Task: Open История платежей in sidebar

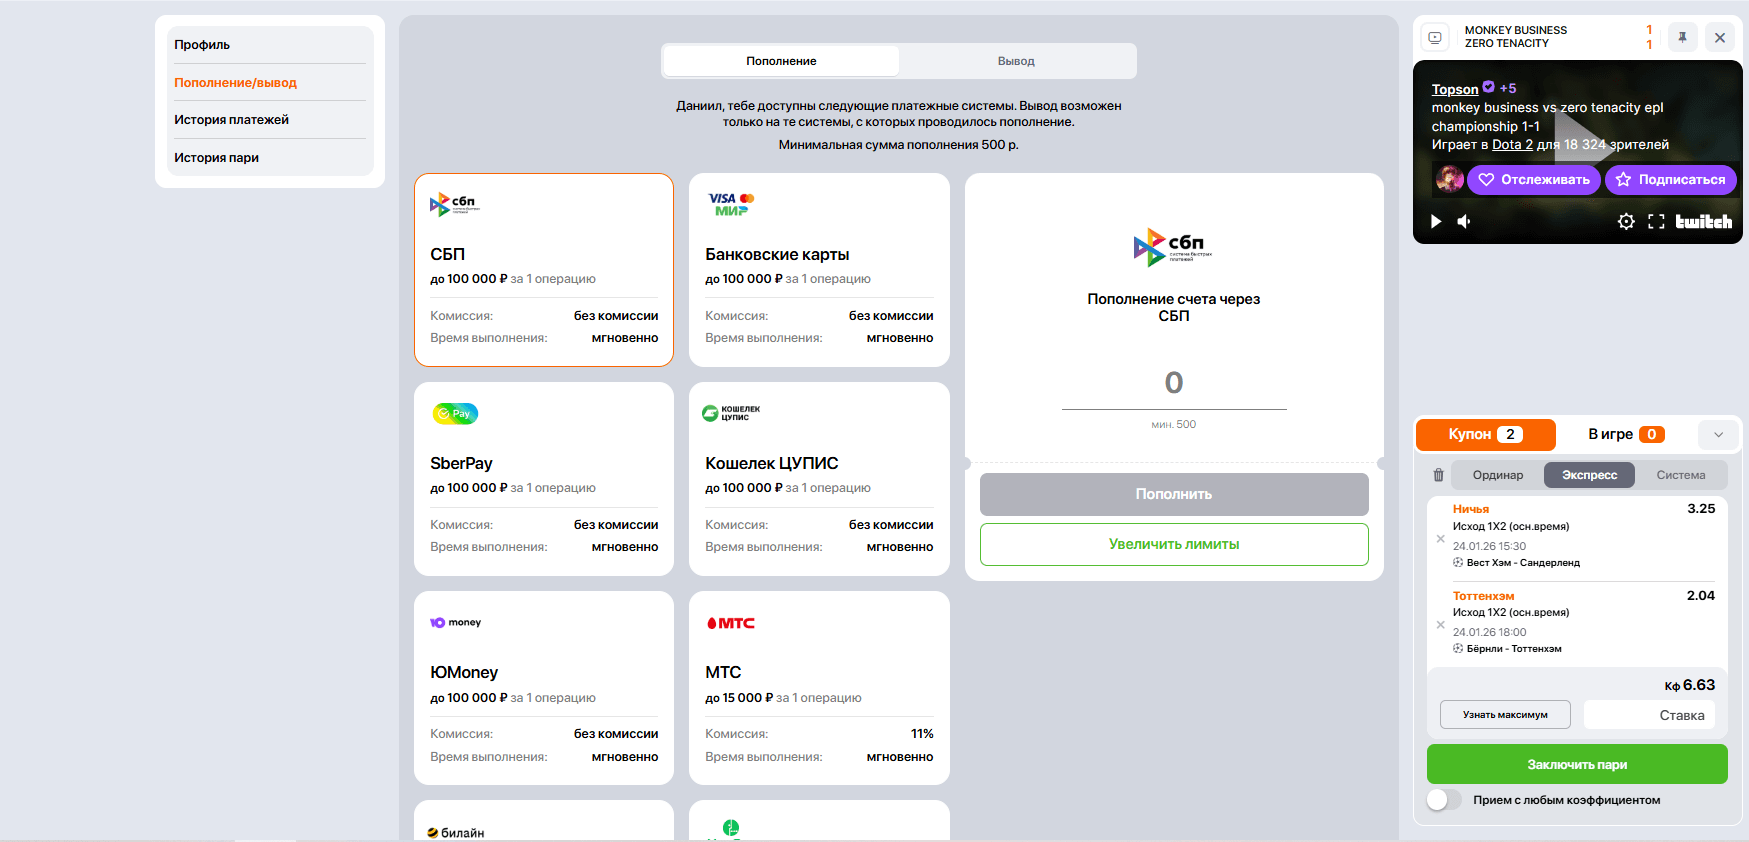Action: (231, 120)
